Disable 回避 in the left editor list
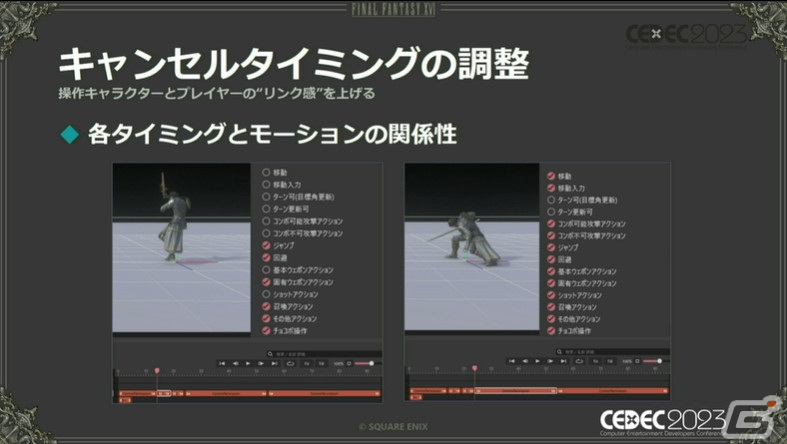 [266, 257]
